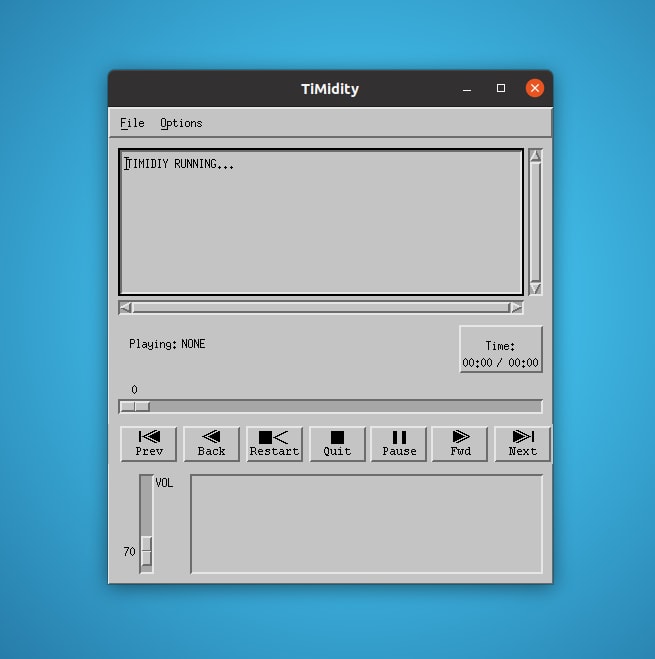Click the 'Playing: NONE' status label

[167, 344]
